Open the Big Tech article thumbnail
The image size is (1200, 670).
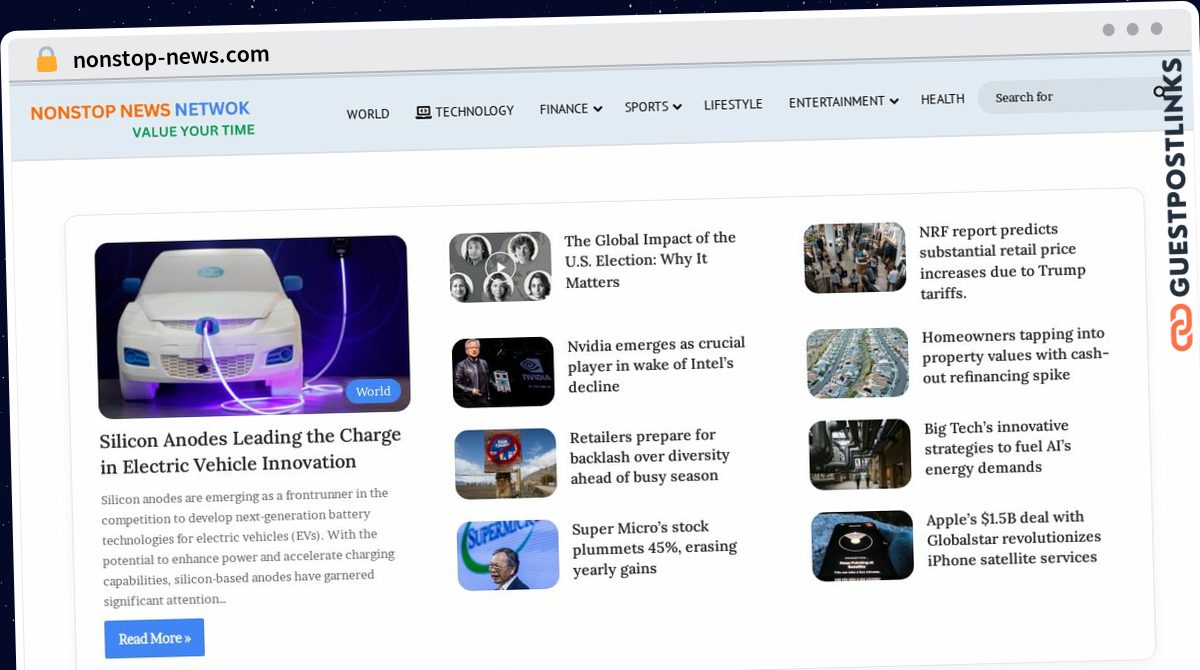[x=860, y=454]
